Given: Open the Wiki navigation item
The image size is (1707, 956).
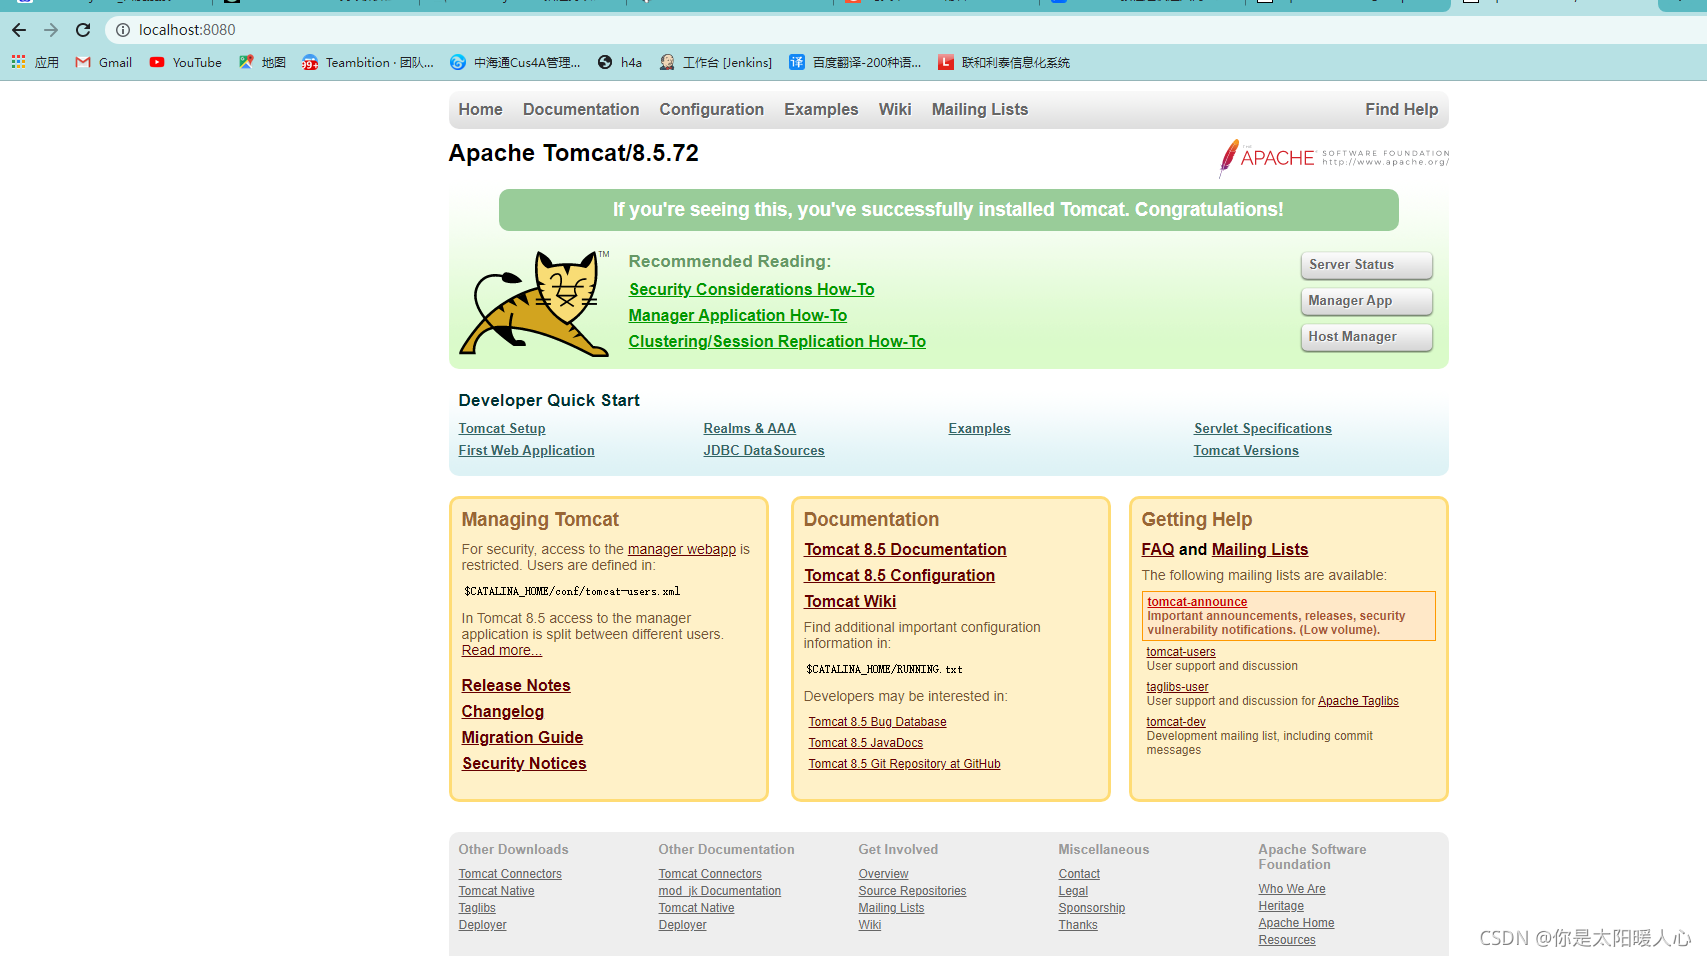Looking at the screenshot, I should click(x=895, y=110).
